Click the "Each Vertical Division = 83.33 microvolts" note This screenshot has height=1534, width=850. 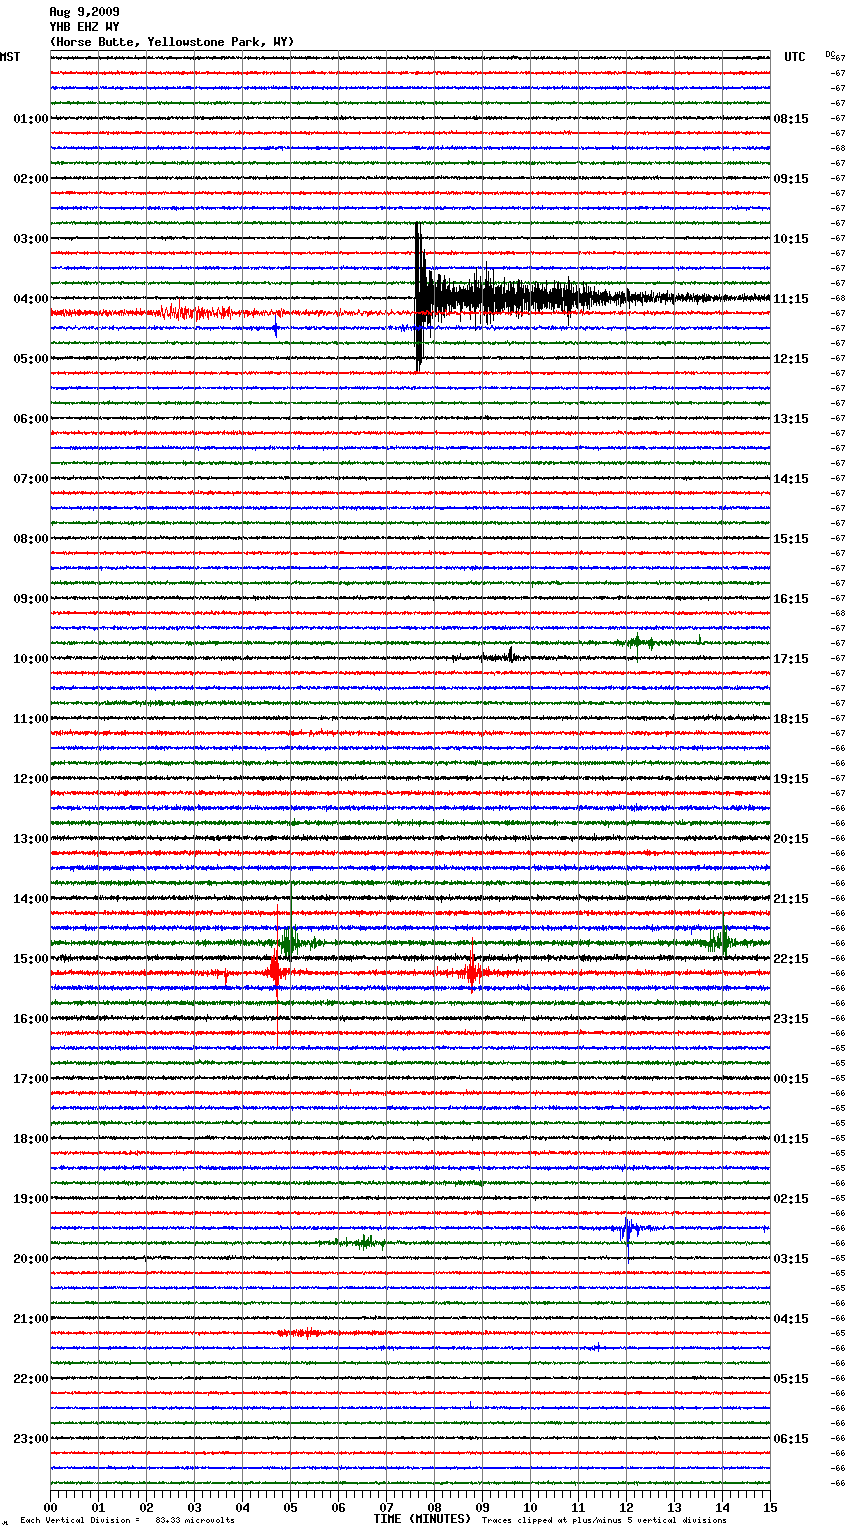pyautogui.click(x=127, y=1520)
